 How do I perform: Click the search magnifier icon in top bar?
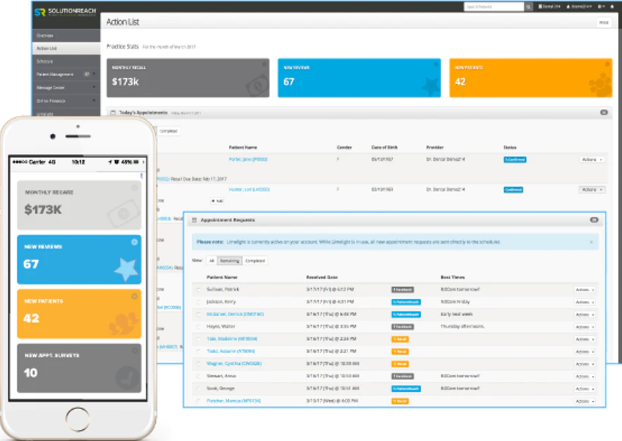pyautogui.click(x=528, y=7)
